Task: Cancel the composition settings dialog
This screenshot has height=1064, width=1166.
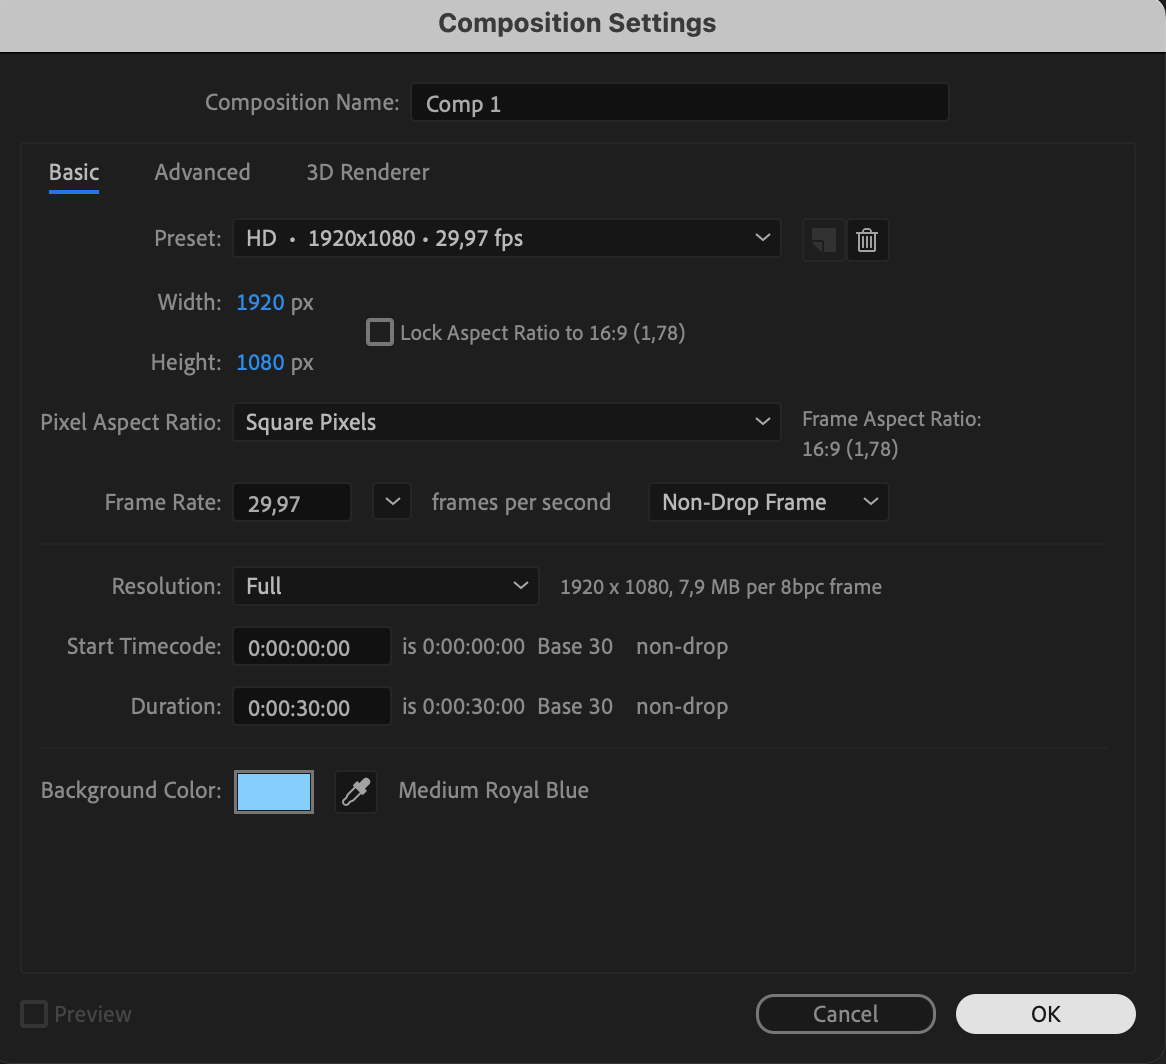Action: [x=845, y=1014]
